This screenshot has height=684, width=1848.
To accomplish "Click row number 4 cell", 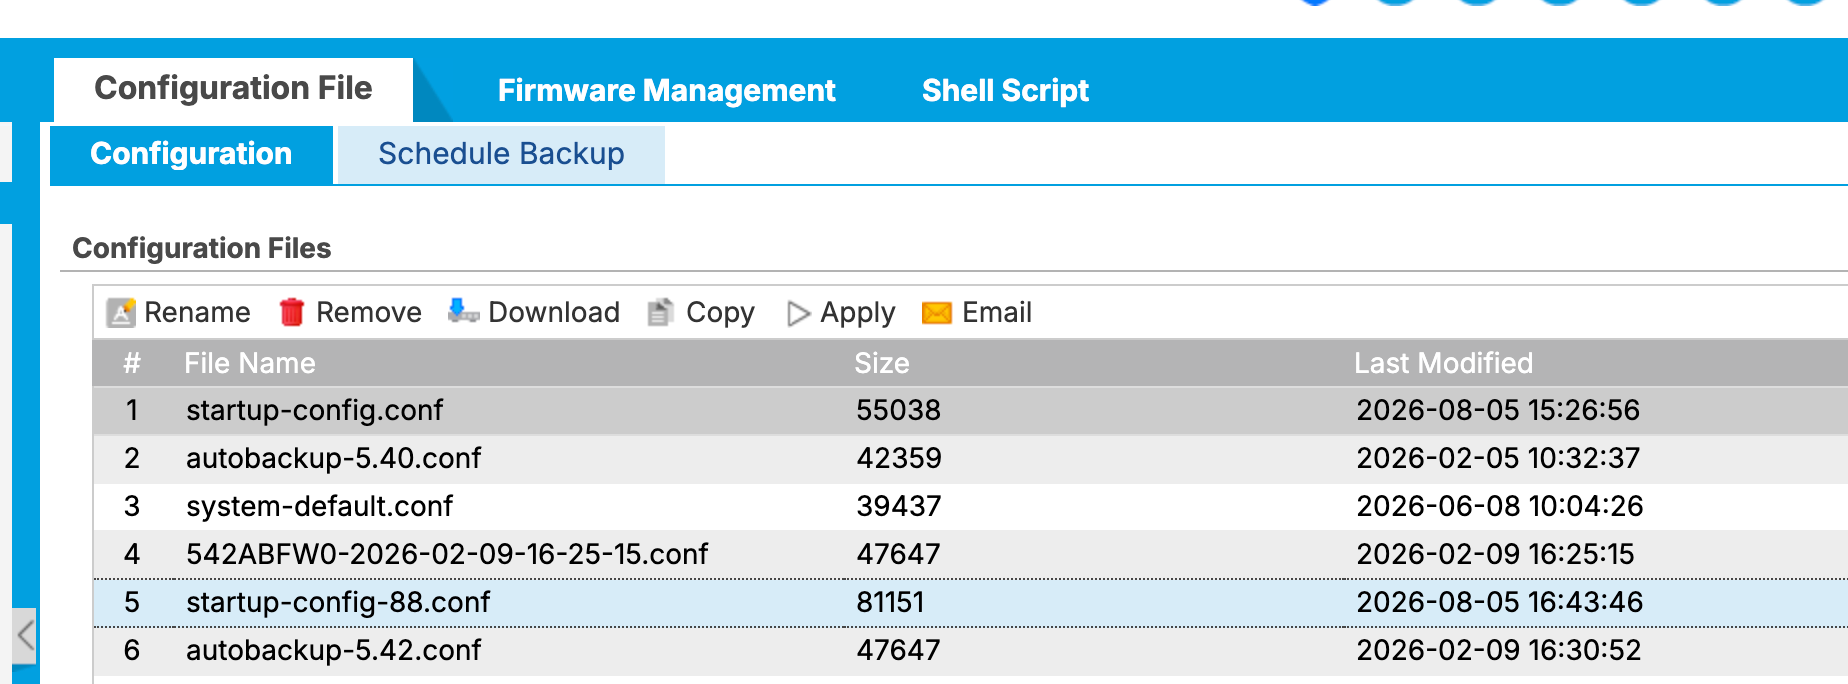I will (132, 554).
